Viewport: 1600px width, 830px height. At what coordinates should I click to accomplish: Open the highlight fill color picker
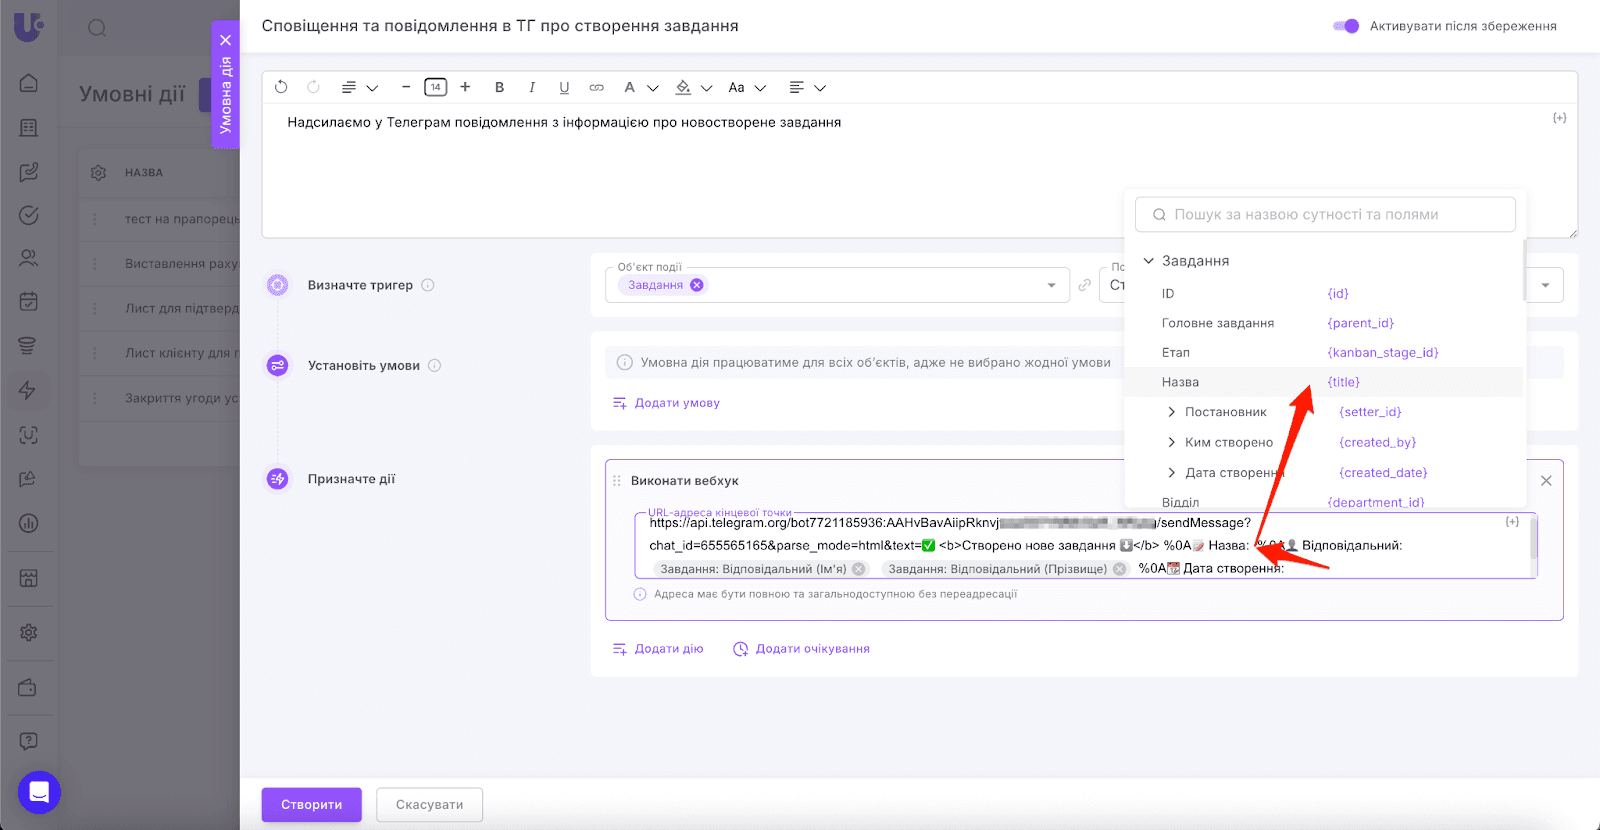[x=692, y=87]
